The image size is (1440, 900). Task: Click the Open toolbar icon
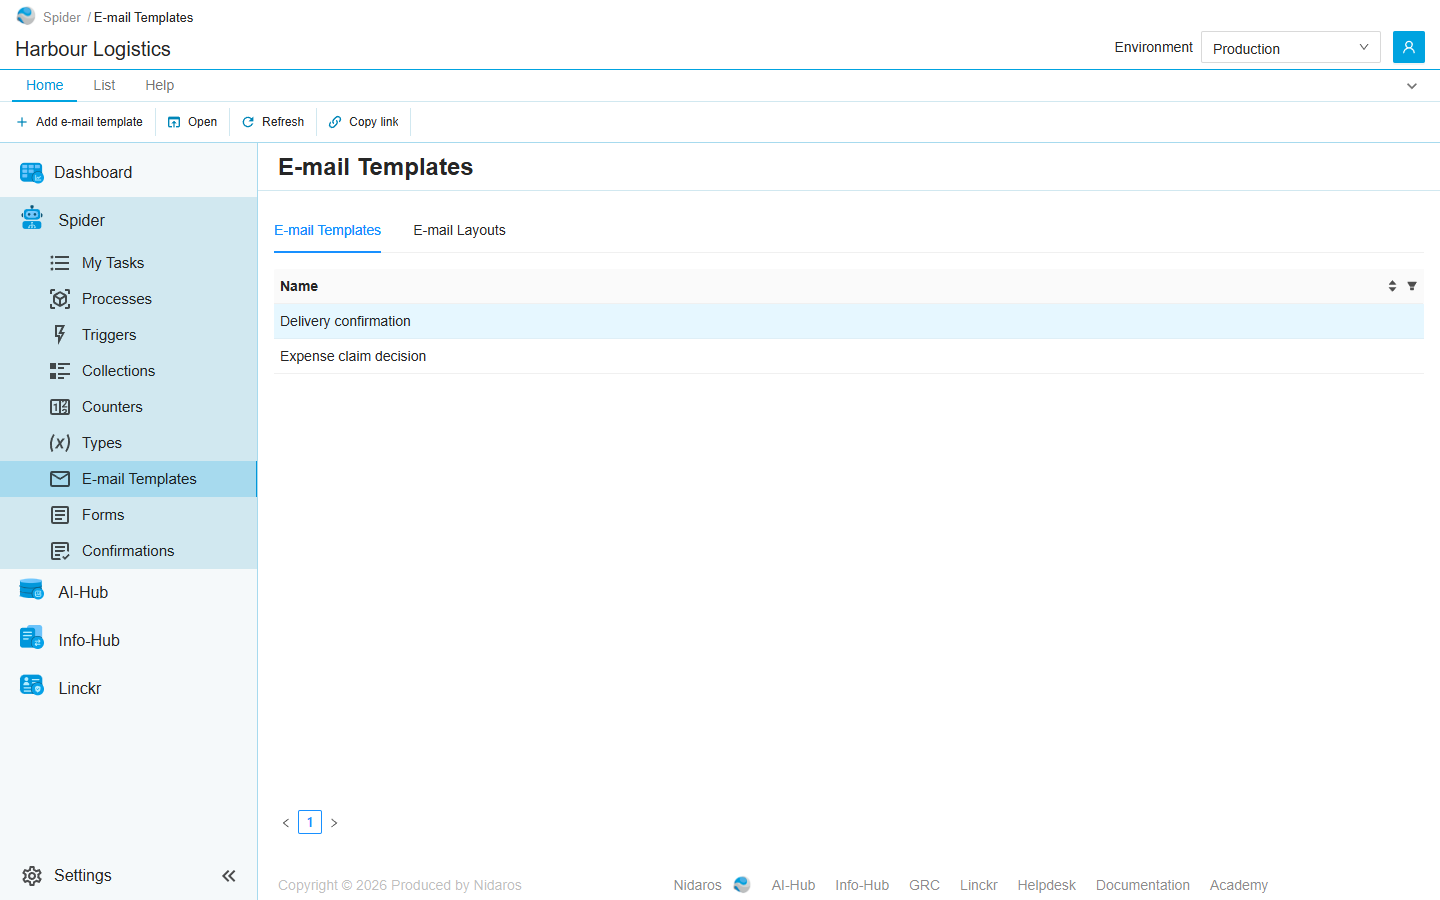tap(174, 122)
